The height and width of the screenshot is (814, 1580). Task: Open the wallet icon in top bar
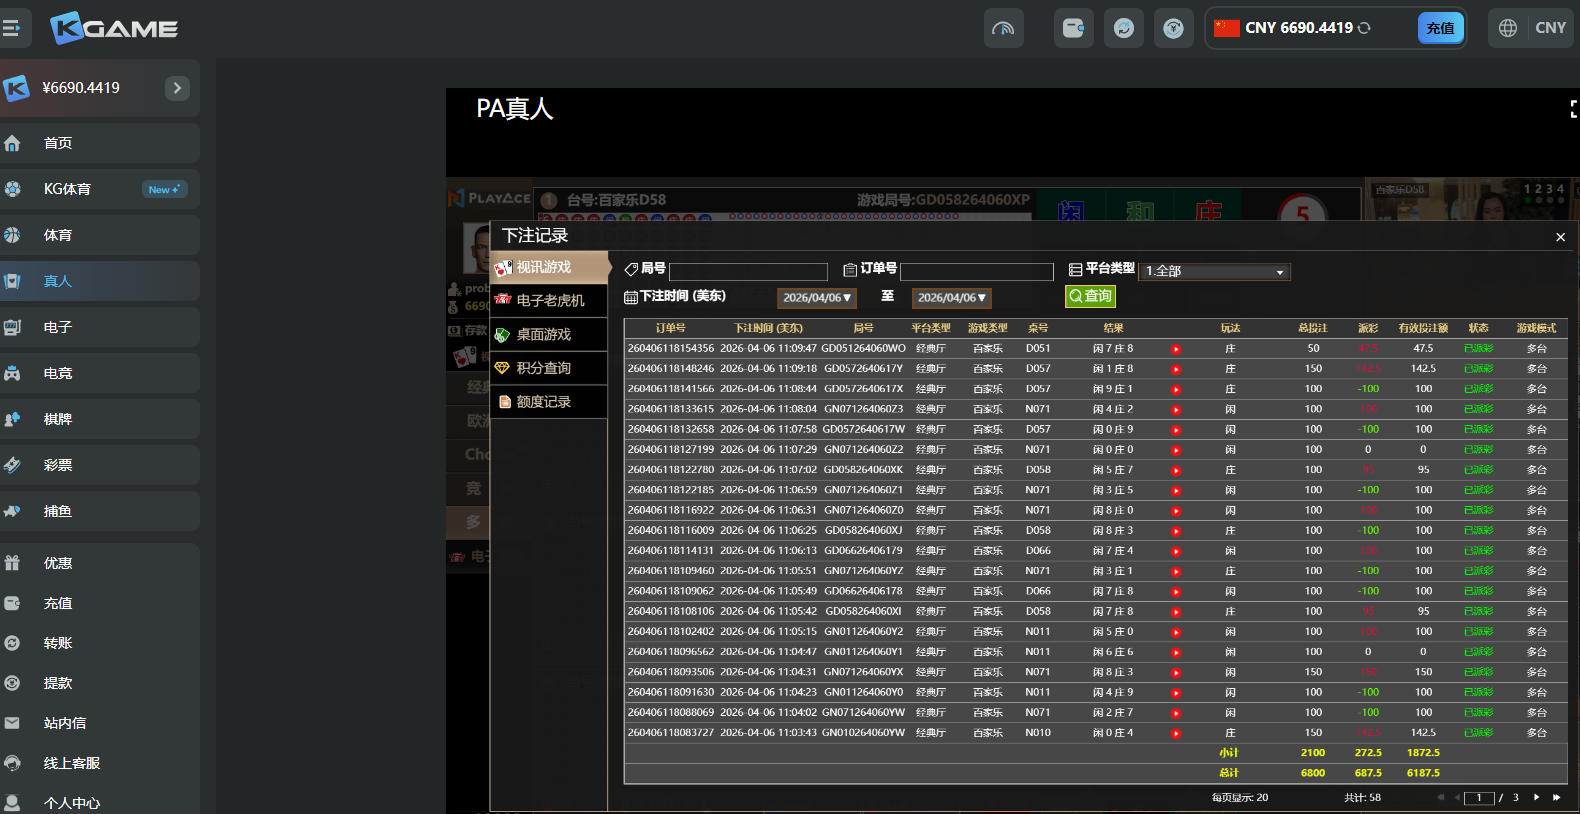[1073, 28]
